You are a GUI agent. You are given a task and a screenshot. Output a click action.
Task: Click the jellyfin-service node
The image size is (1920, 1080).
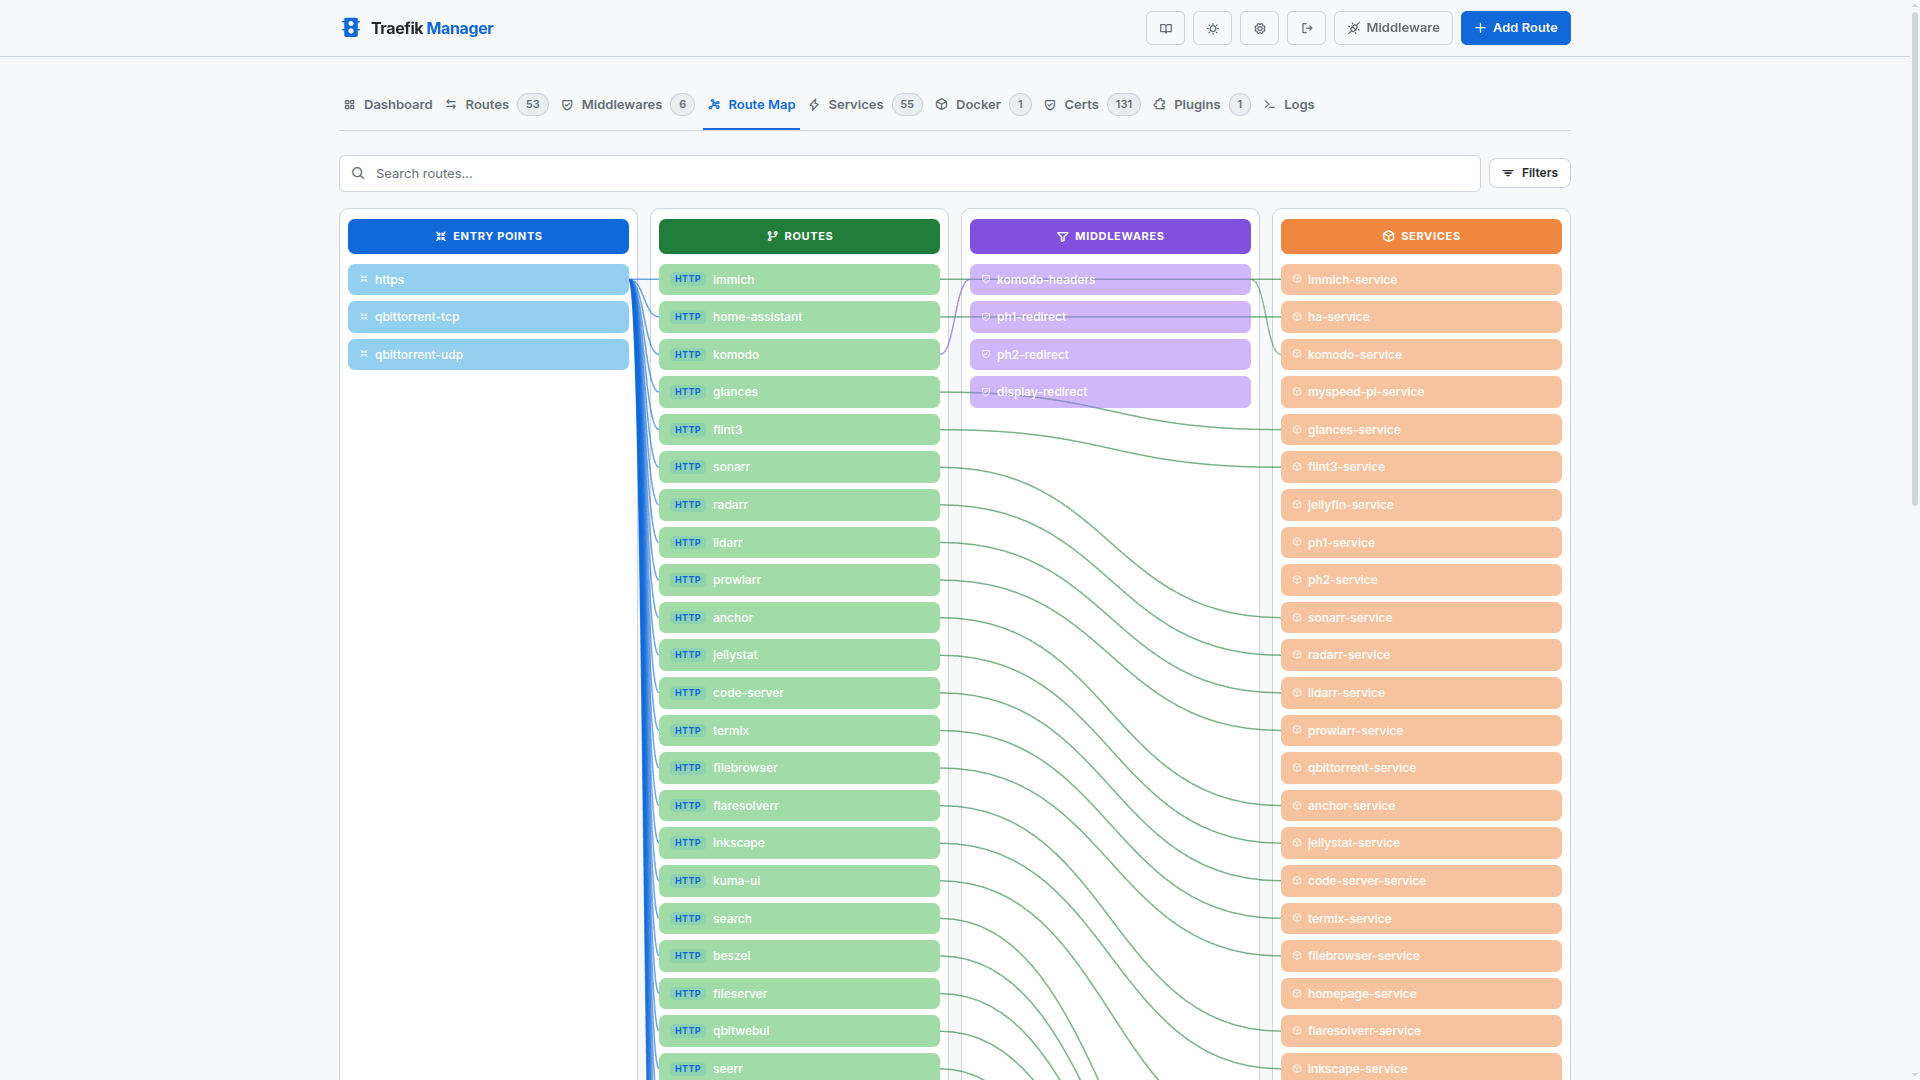tap(1420, 505)
